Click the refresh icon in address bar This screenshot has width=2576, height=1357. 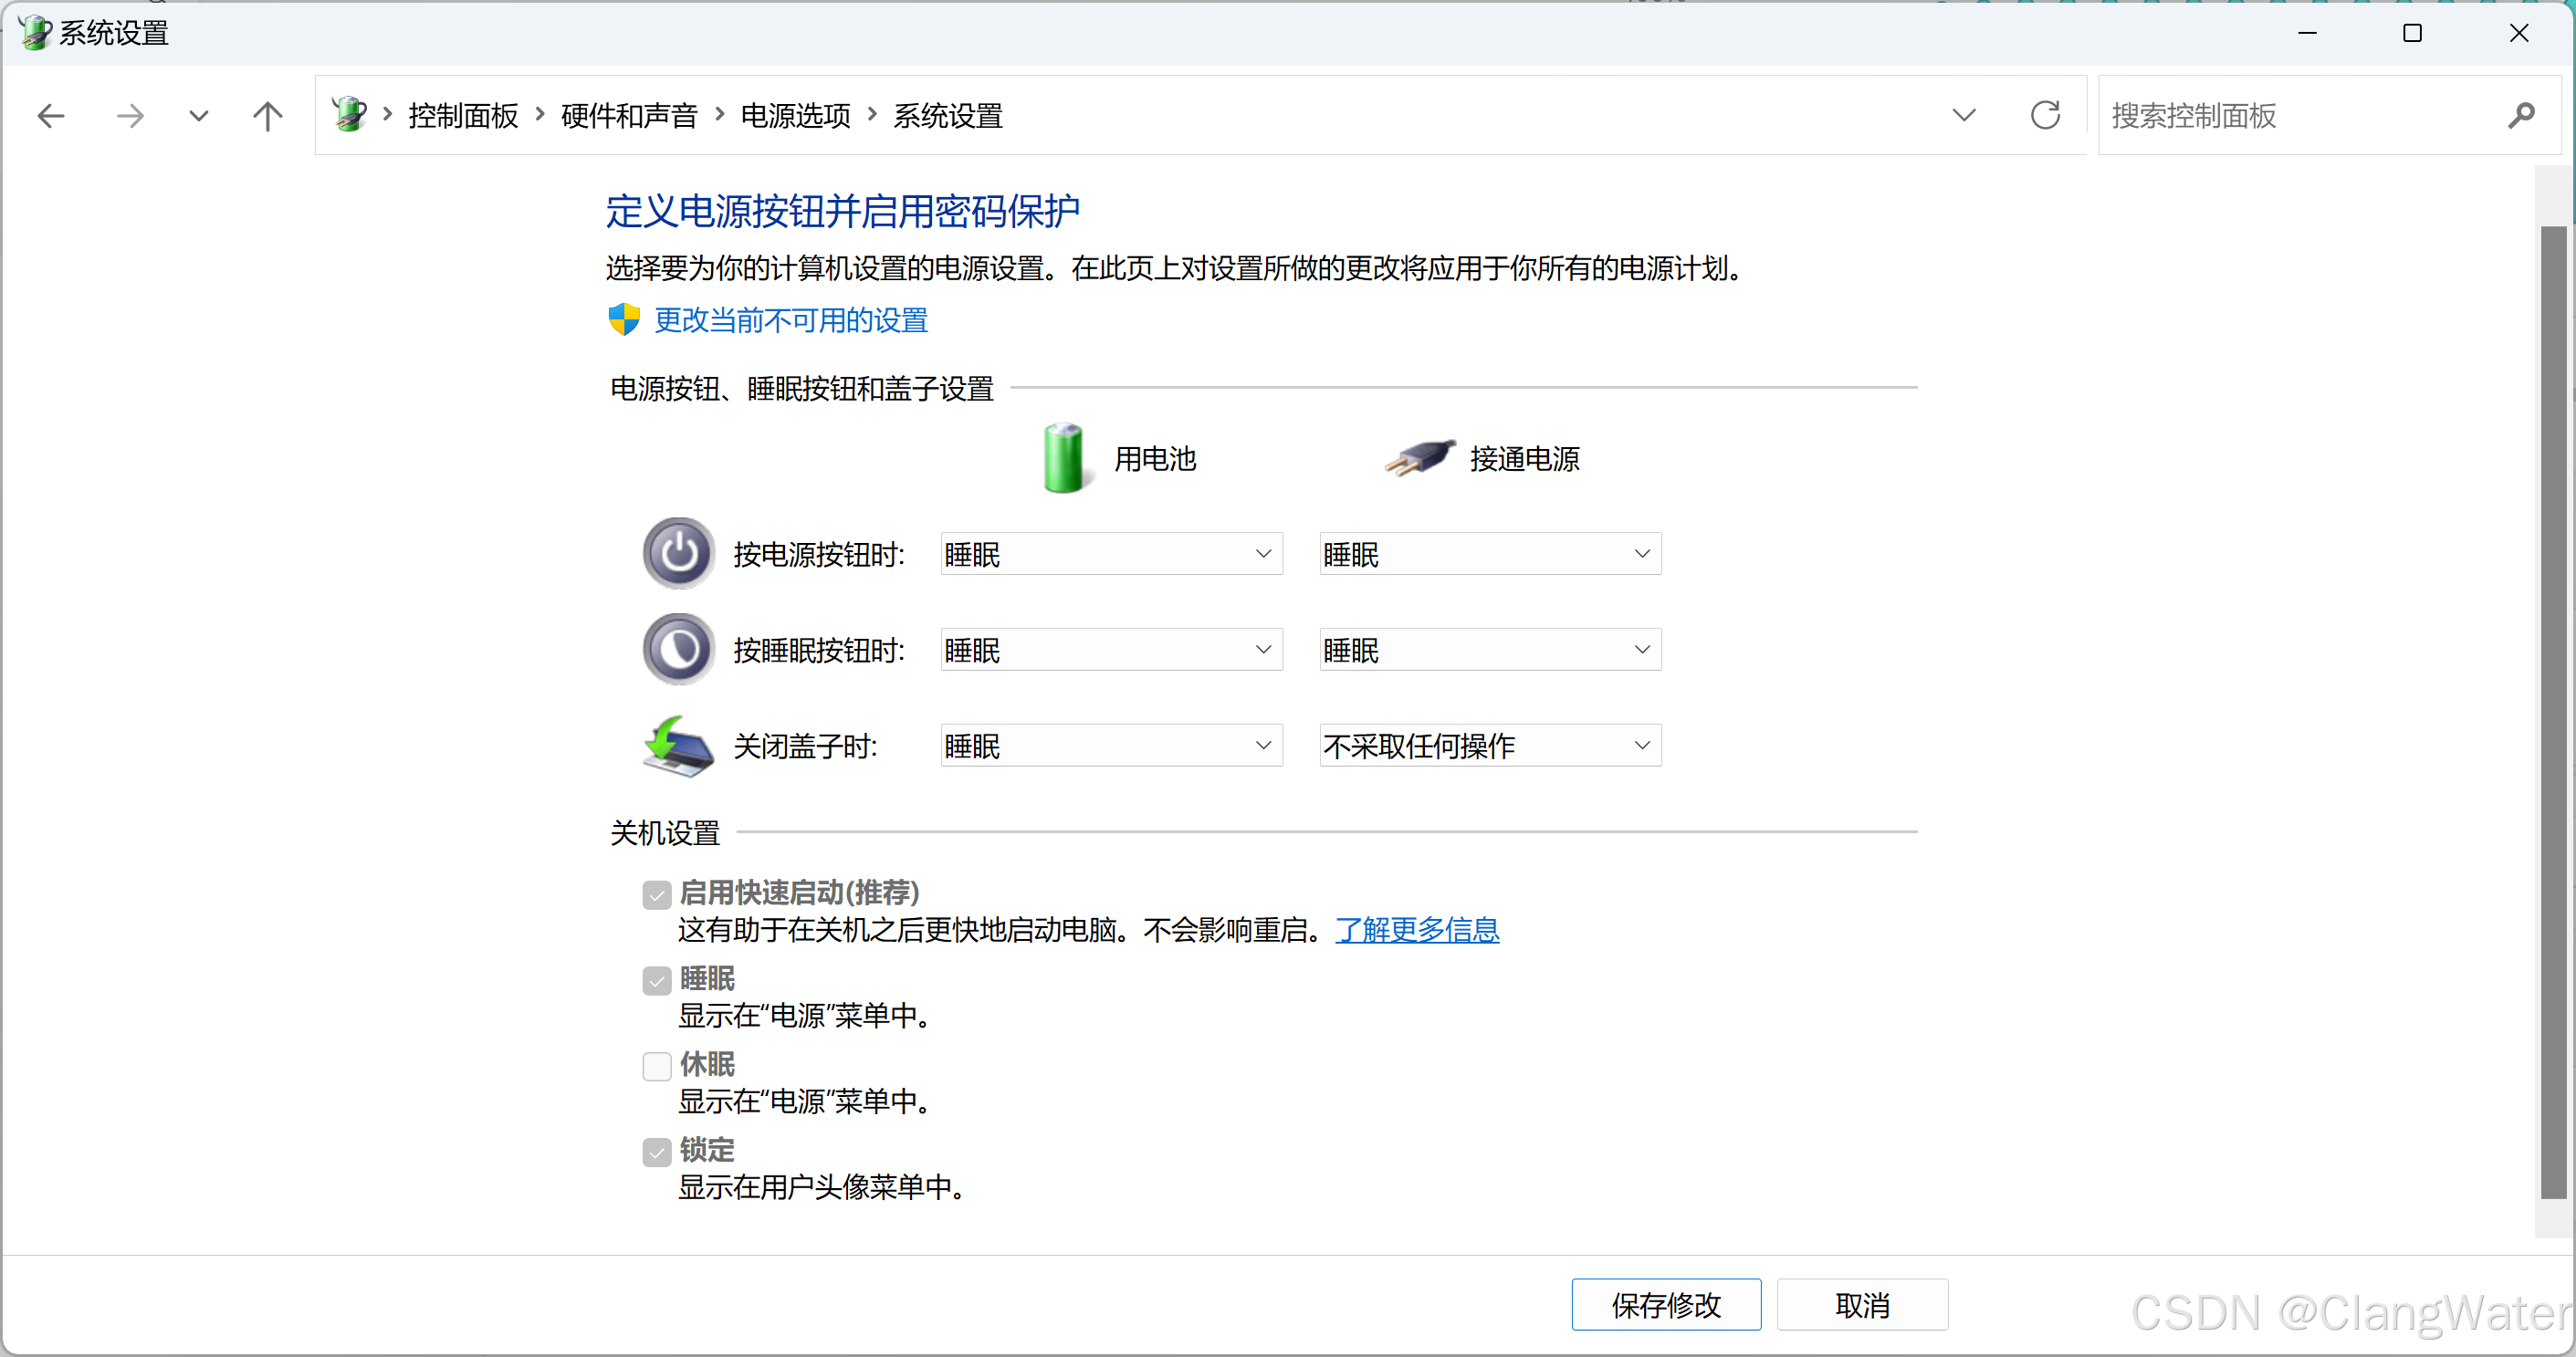click(2045, 116)
